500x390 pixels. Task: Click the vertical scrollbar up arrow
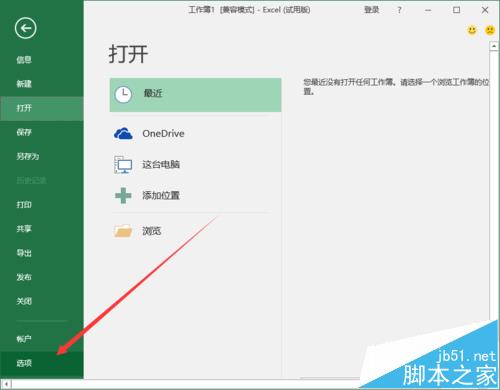(x=494, y=46)
